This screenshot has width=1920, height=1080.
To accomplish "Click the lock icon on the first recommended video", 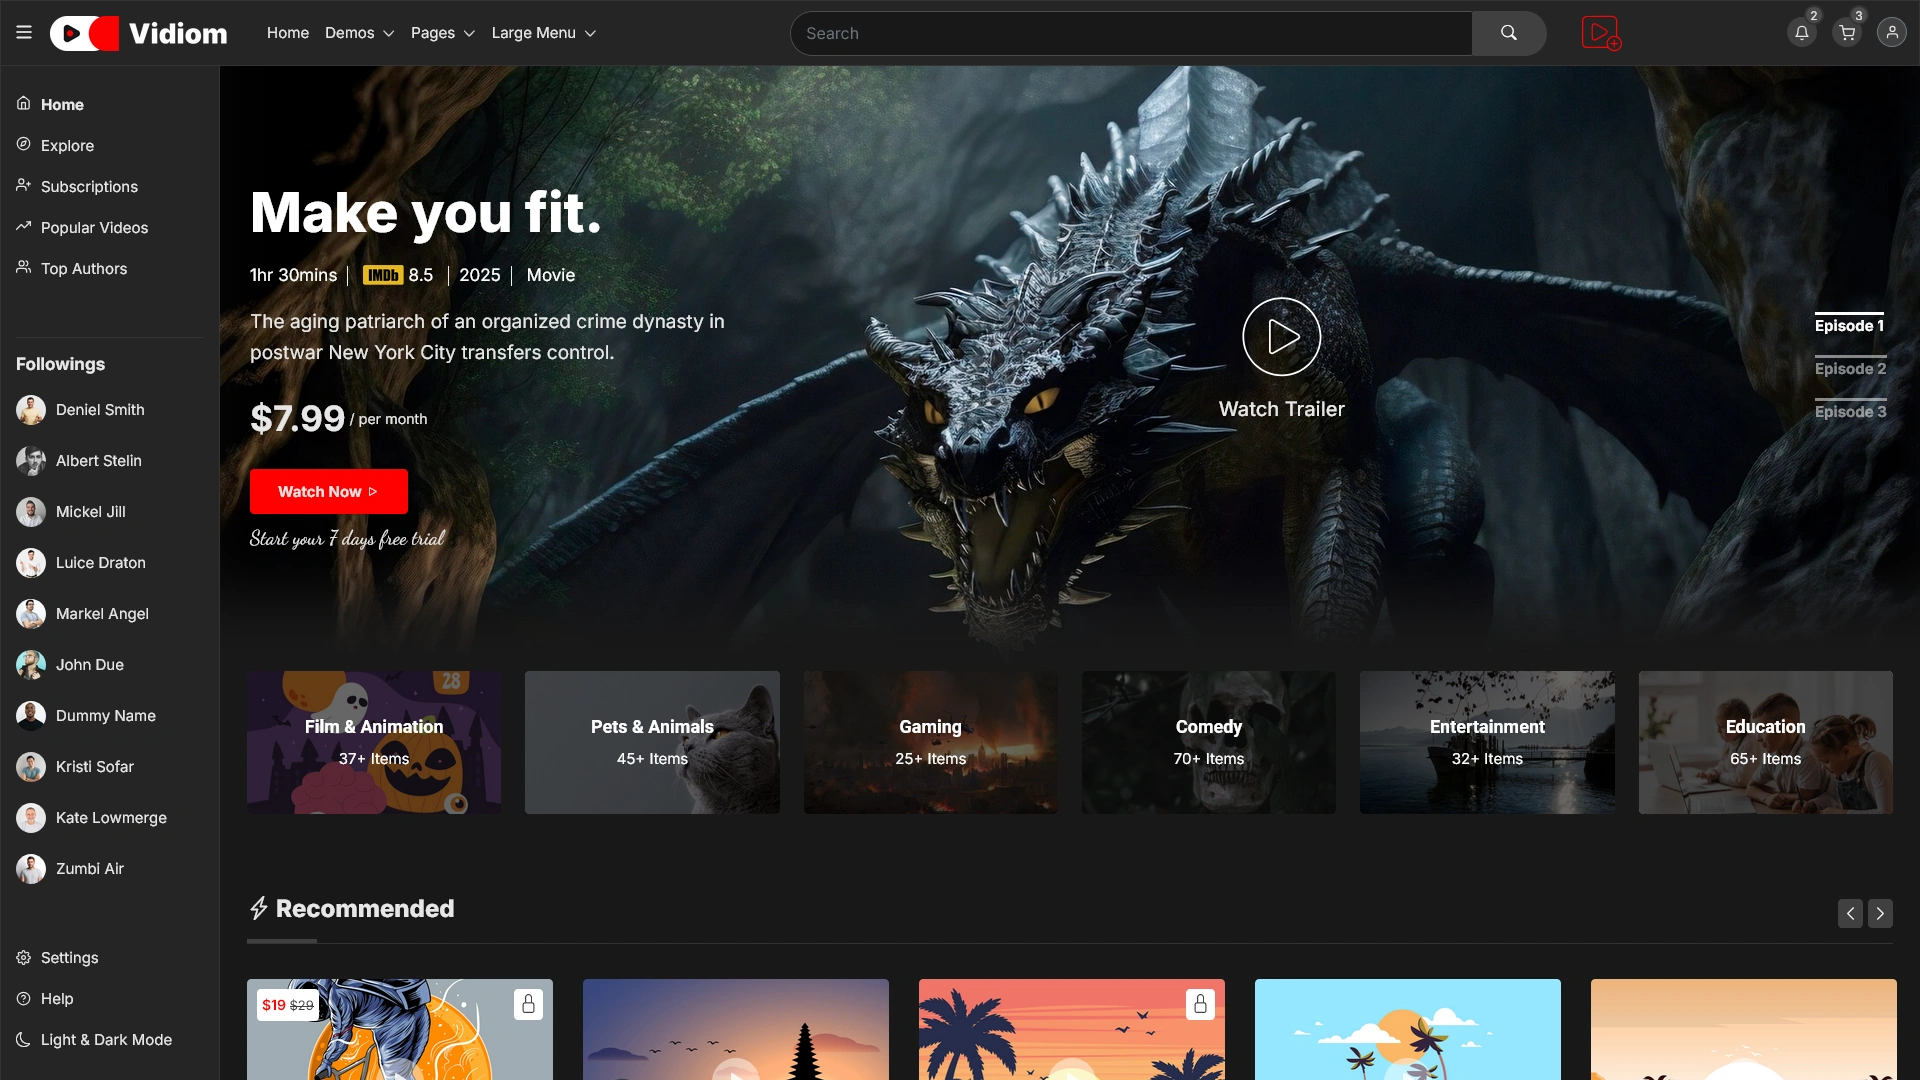I will coord(528,1004).
